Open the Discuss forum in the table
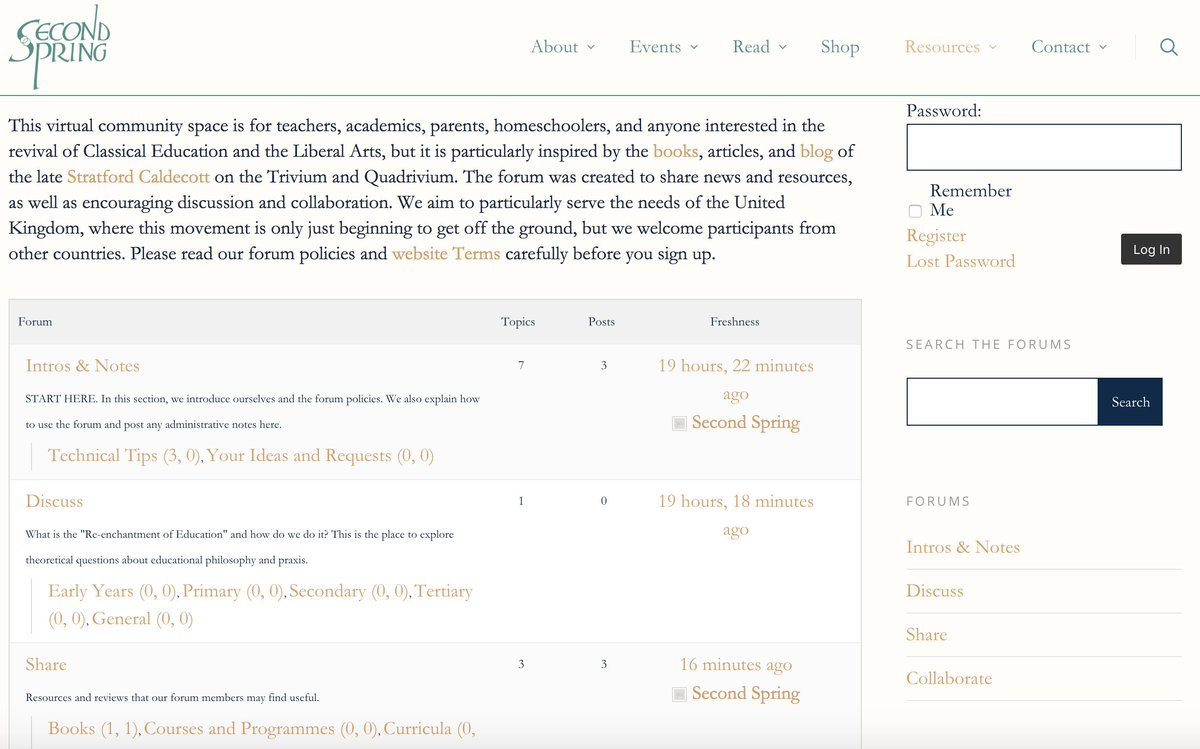Viewport: 1200px width, 749px height. click(54, 501)
